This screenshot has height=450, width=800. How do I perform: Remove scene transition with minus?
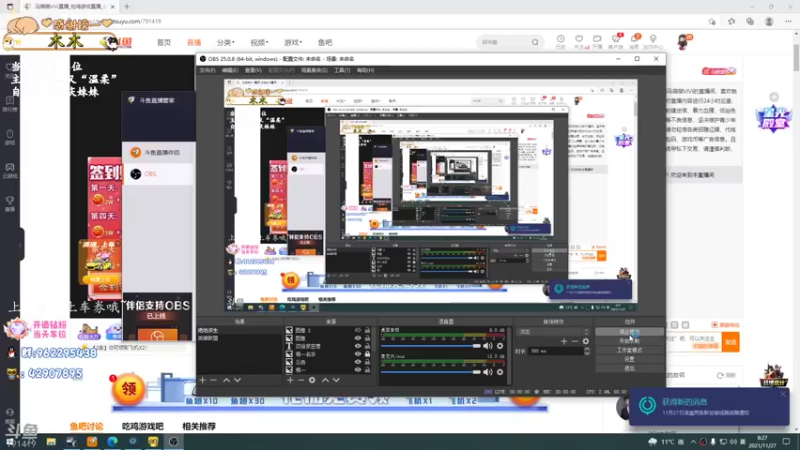coord(575,341)
